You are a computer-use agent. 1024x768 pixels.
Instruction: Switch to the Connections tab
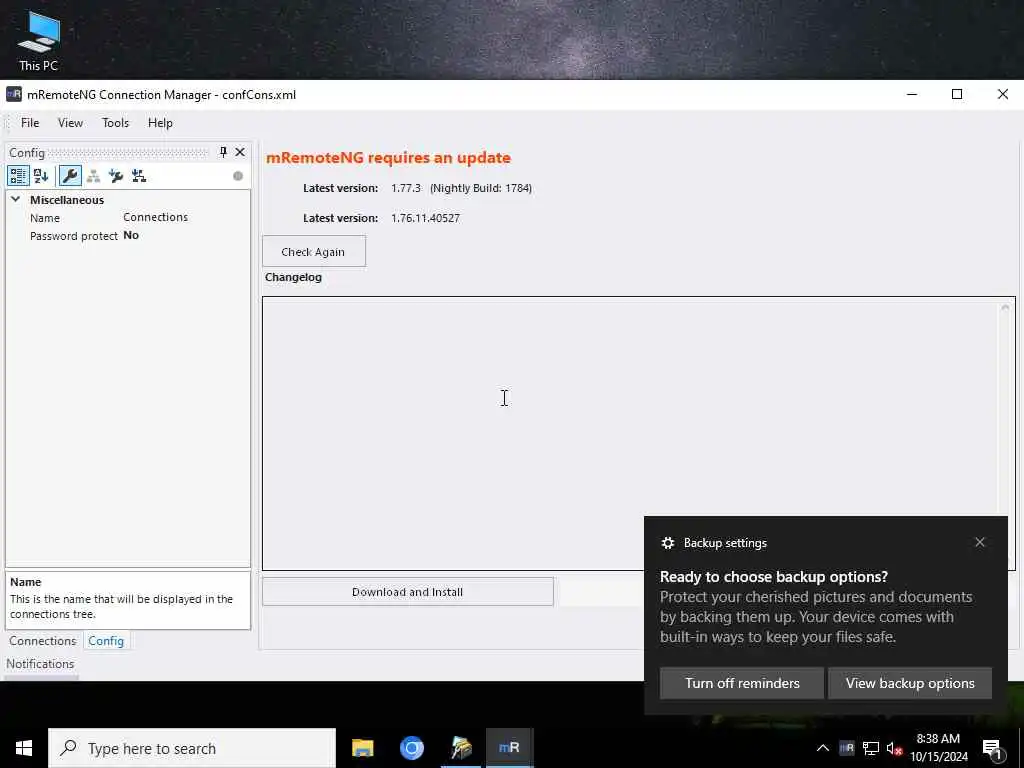point(42,641)
